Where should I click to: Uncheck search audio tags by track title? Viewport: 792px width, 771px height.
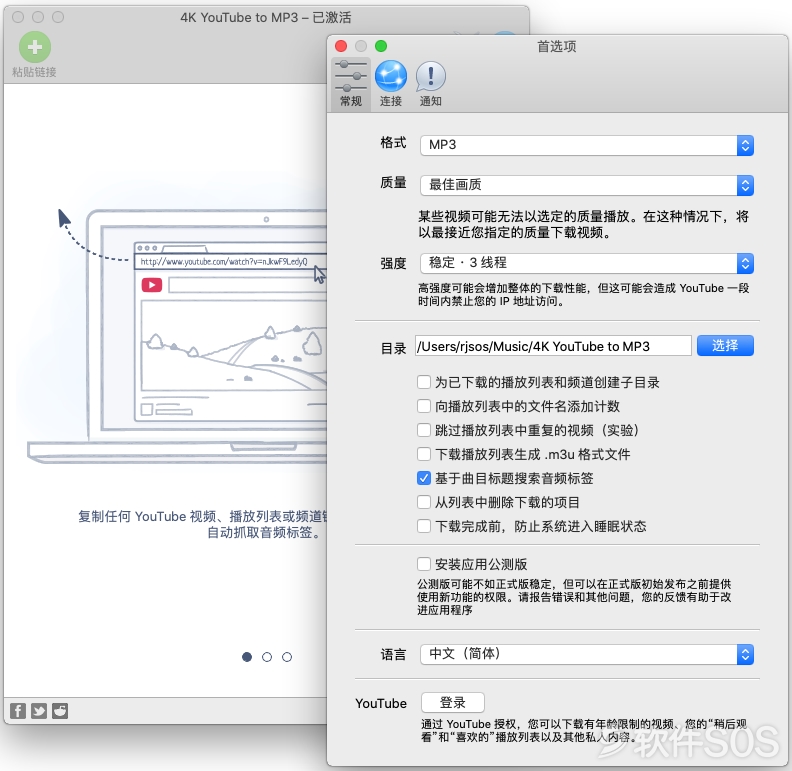(424, 478)
